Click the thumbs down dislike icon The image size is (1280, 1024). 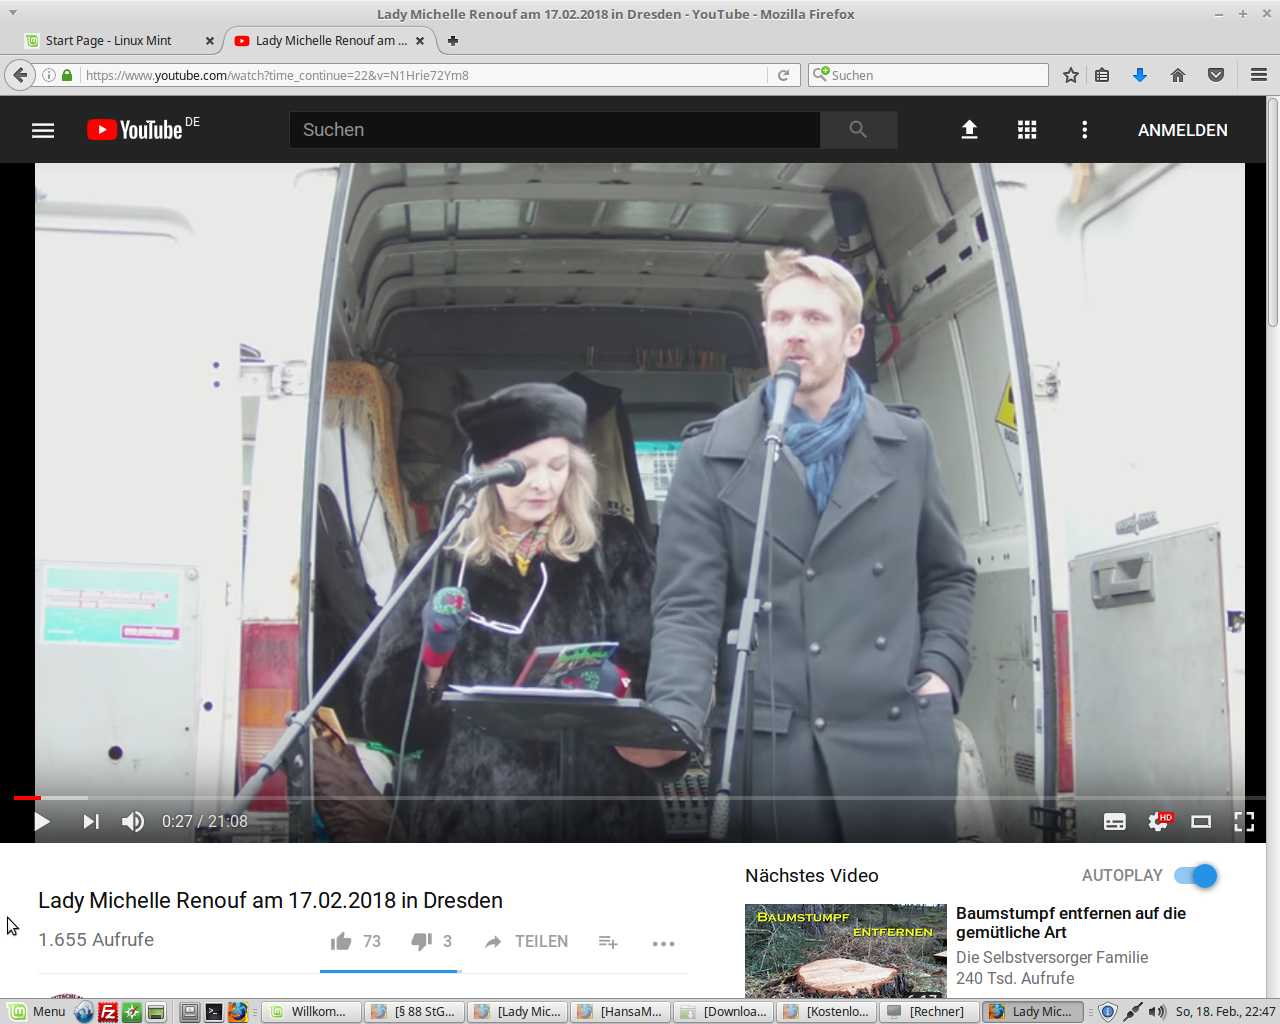[x=421, y=942]
